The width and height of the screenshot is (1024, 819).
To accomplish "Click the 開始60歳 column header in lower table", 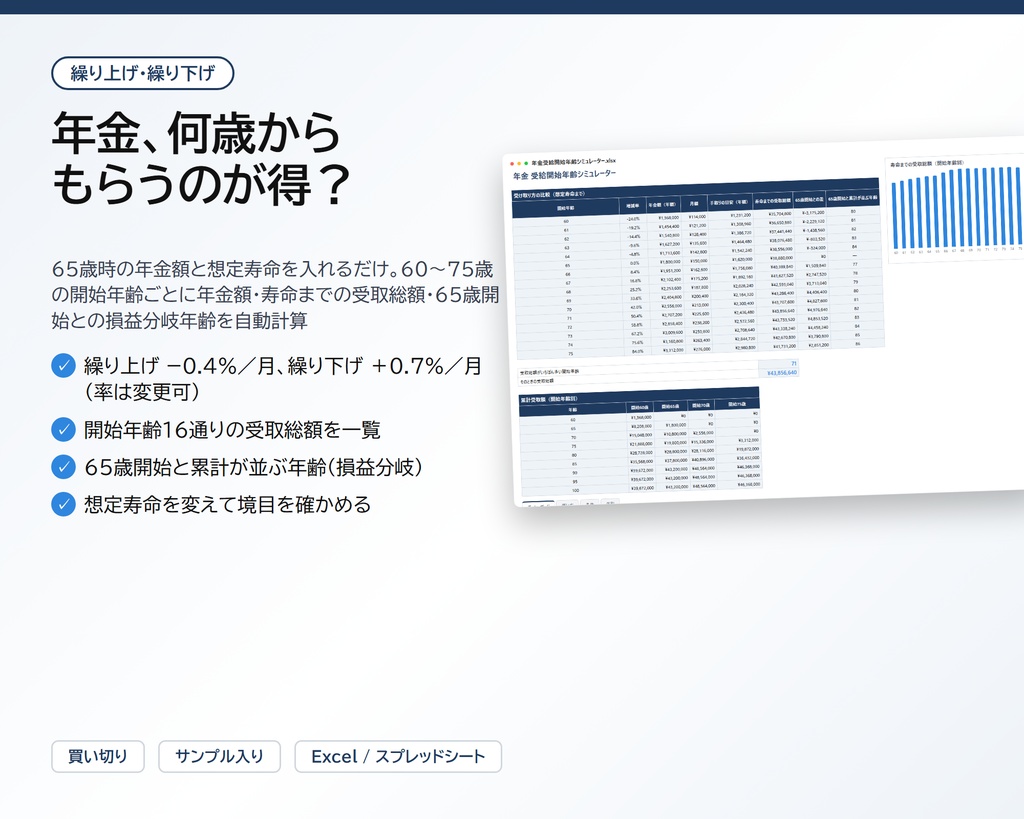I will point(640,407).
